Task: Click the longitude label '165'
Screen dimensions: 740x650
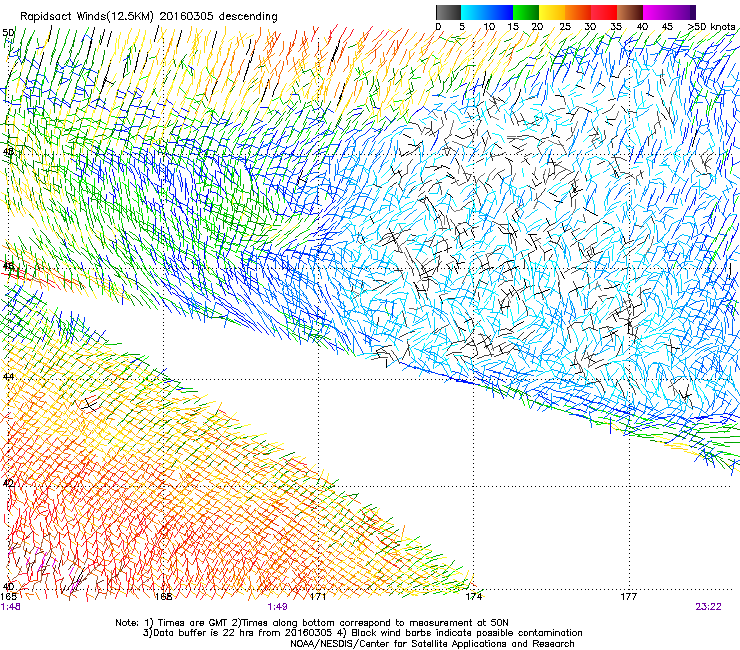Action: [x=9, y=597]
